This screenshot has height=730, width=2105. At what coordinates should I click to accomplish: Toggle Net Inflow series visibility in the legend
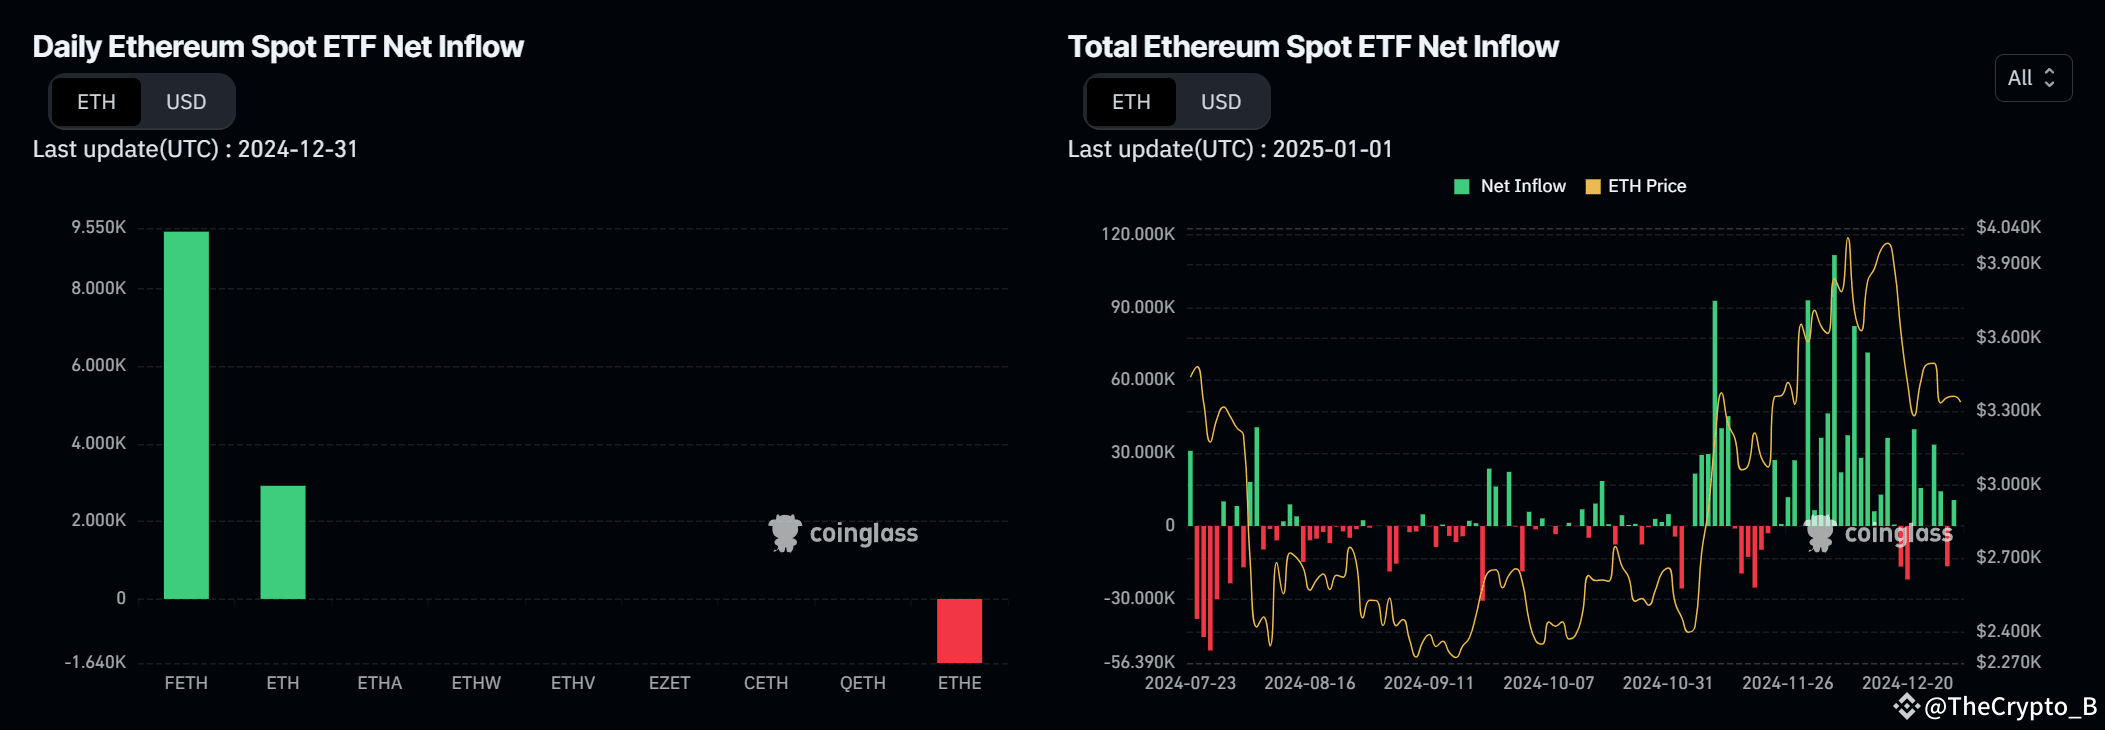coord(1510,186)
